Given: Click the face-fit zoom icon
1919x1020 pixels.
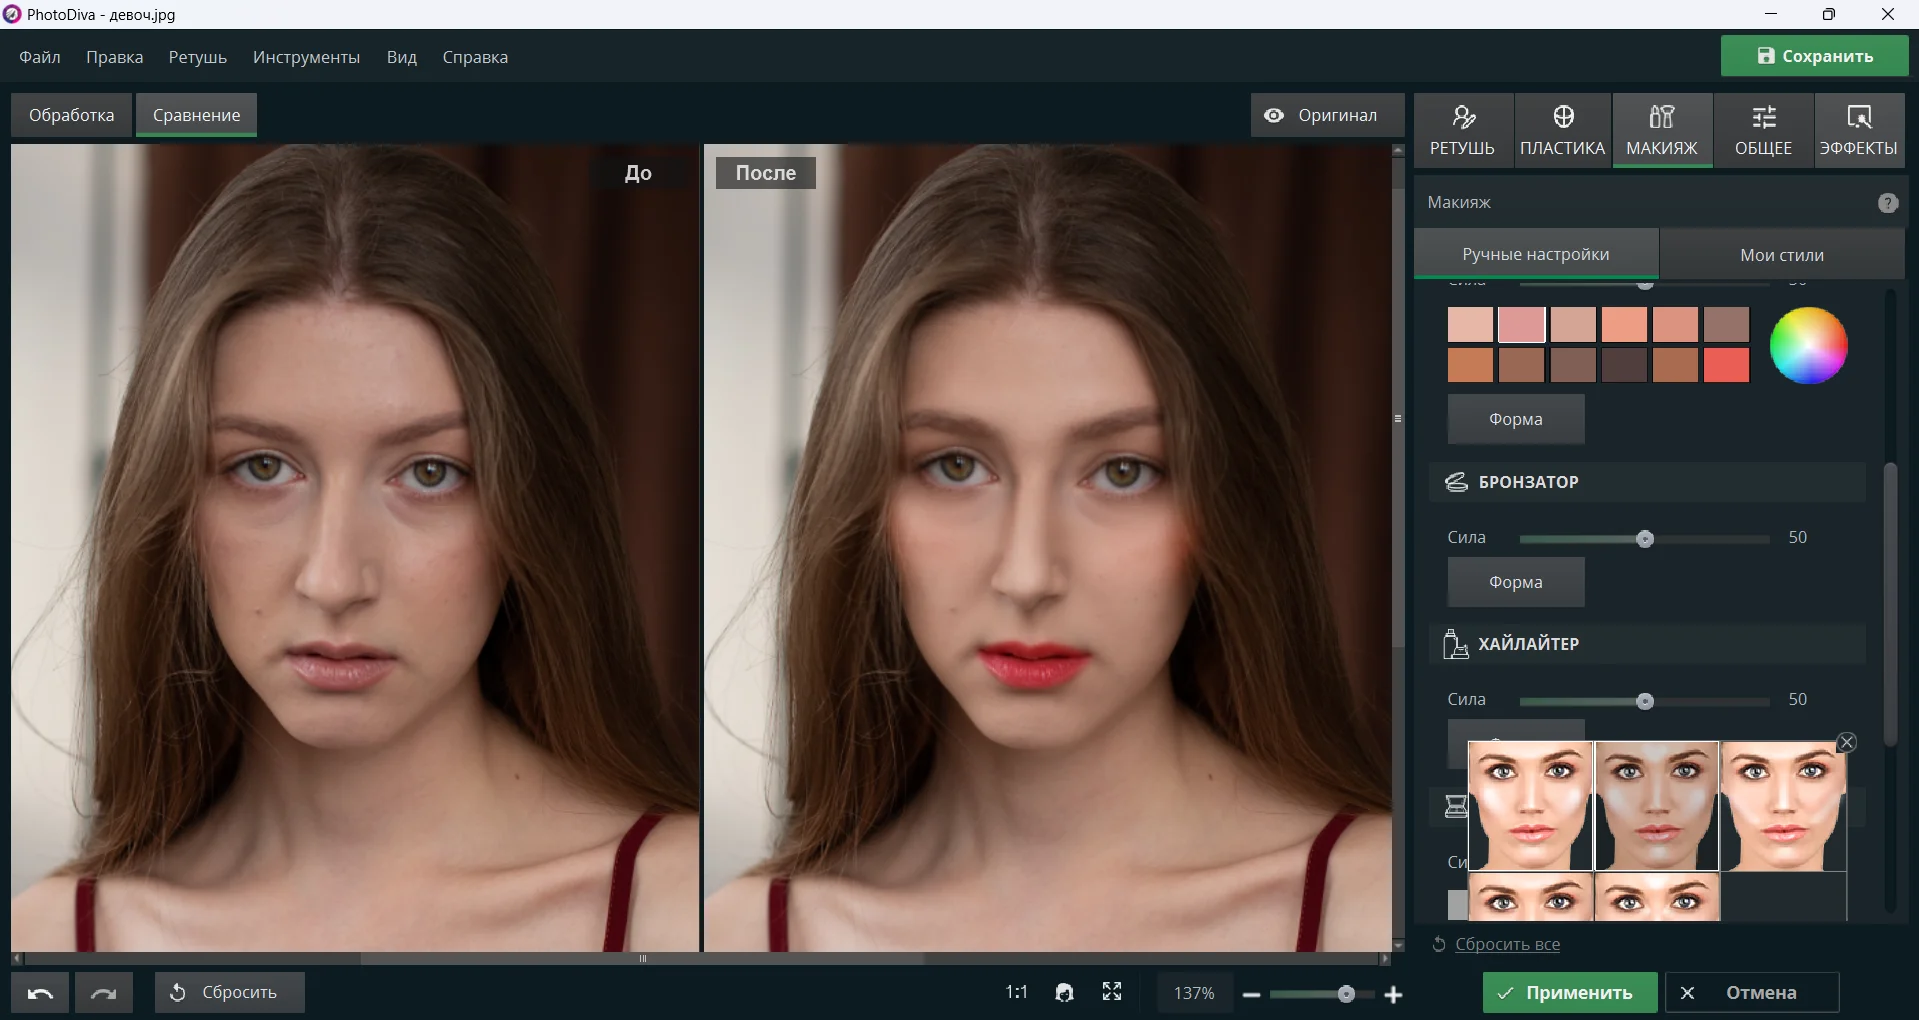Looking at the screenshot, I should (1064, 992).
